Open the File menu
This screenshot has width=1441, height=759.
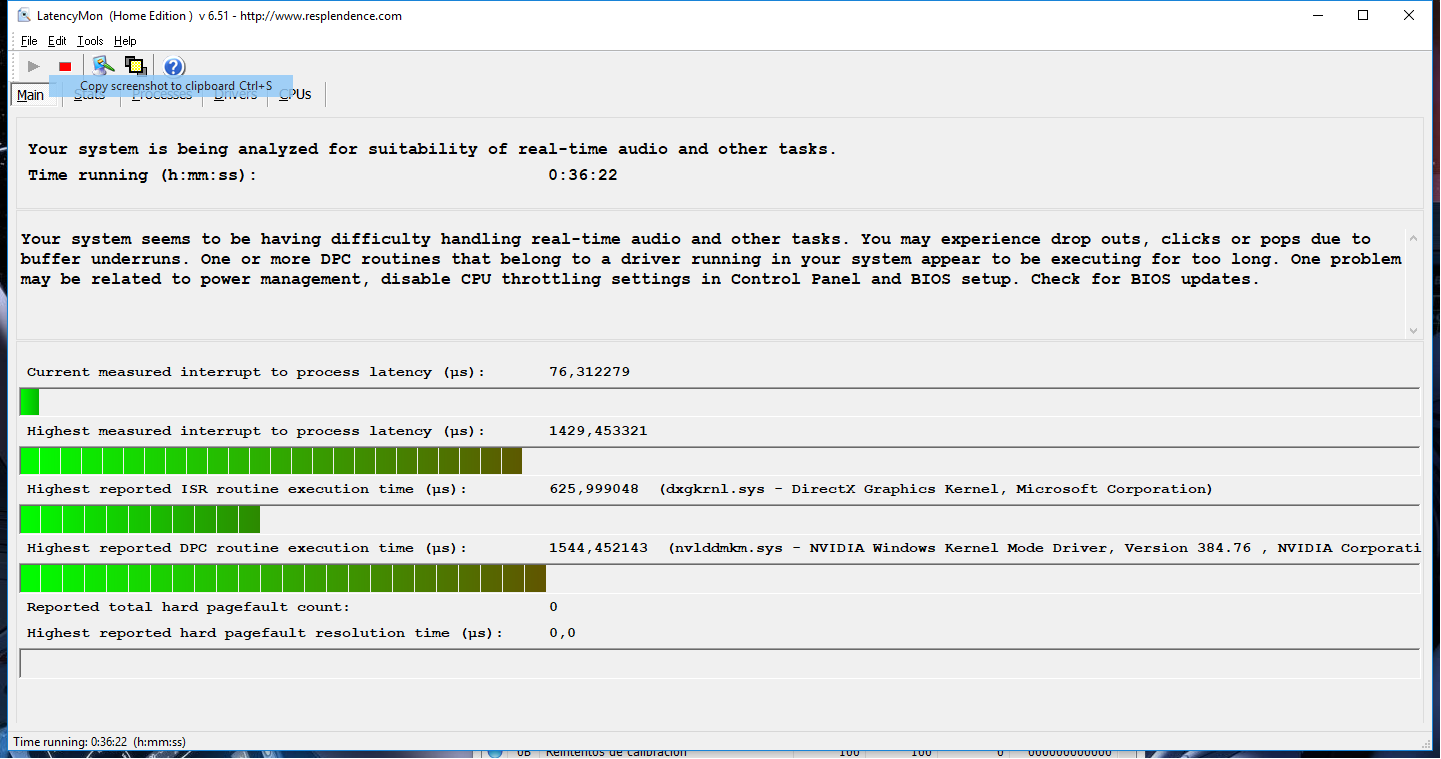29,41
